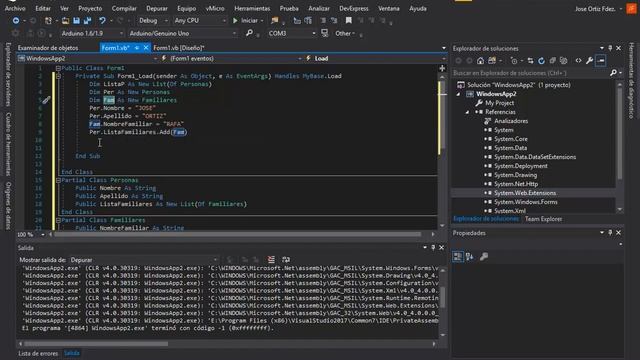Click the pending changes filter clock icon
The image size is (640, 360).
coord(514,61)
